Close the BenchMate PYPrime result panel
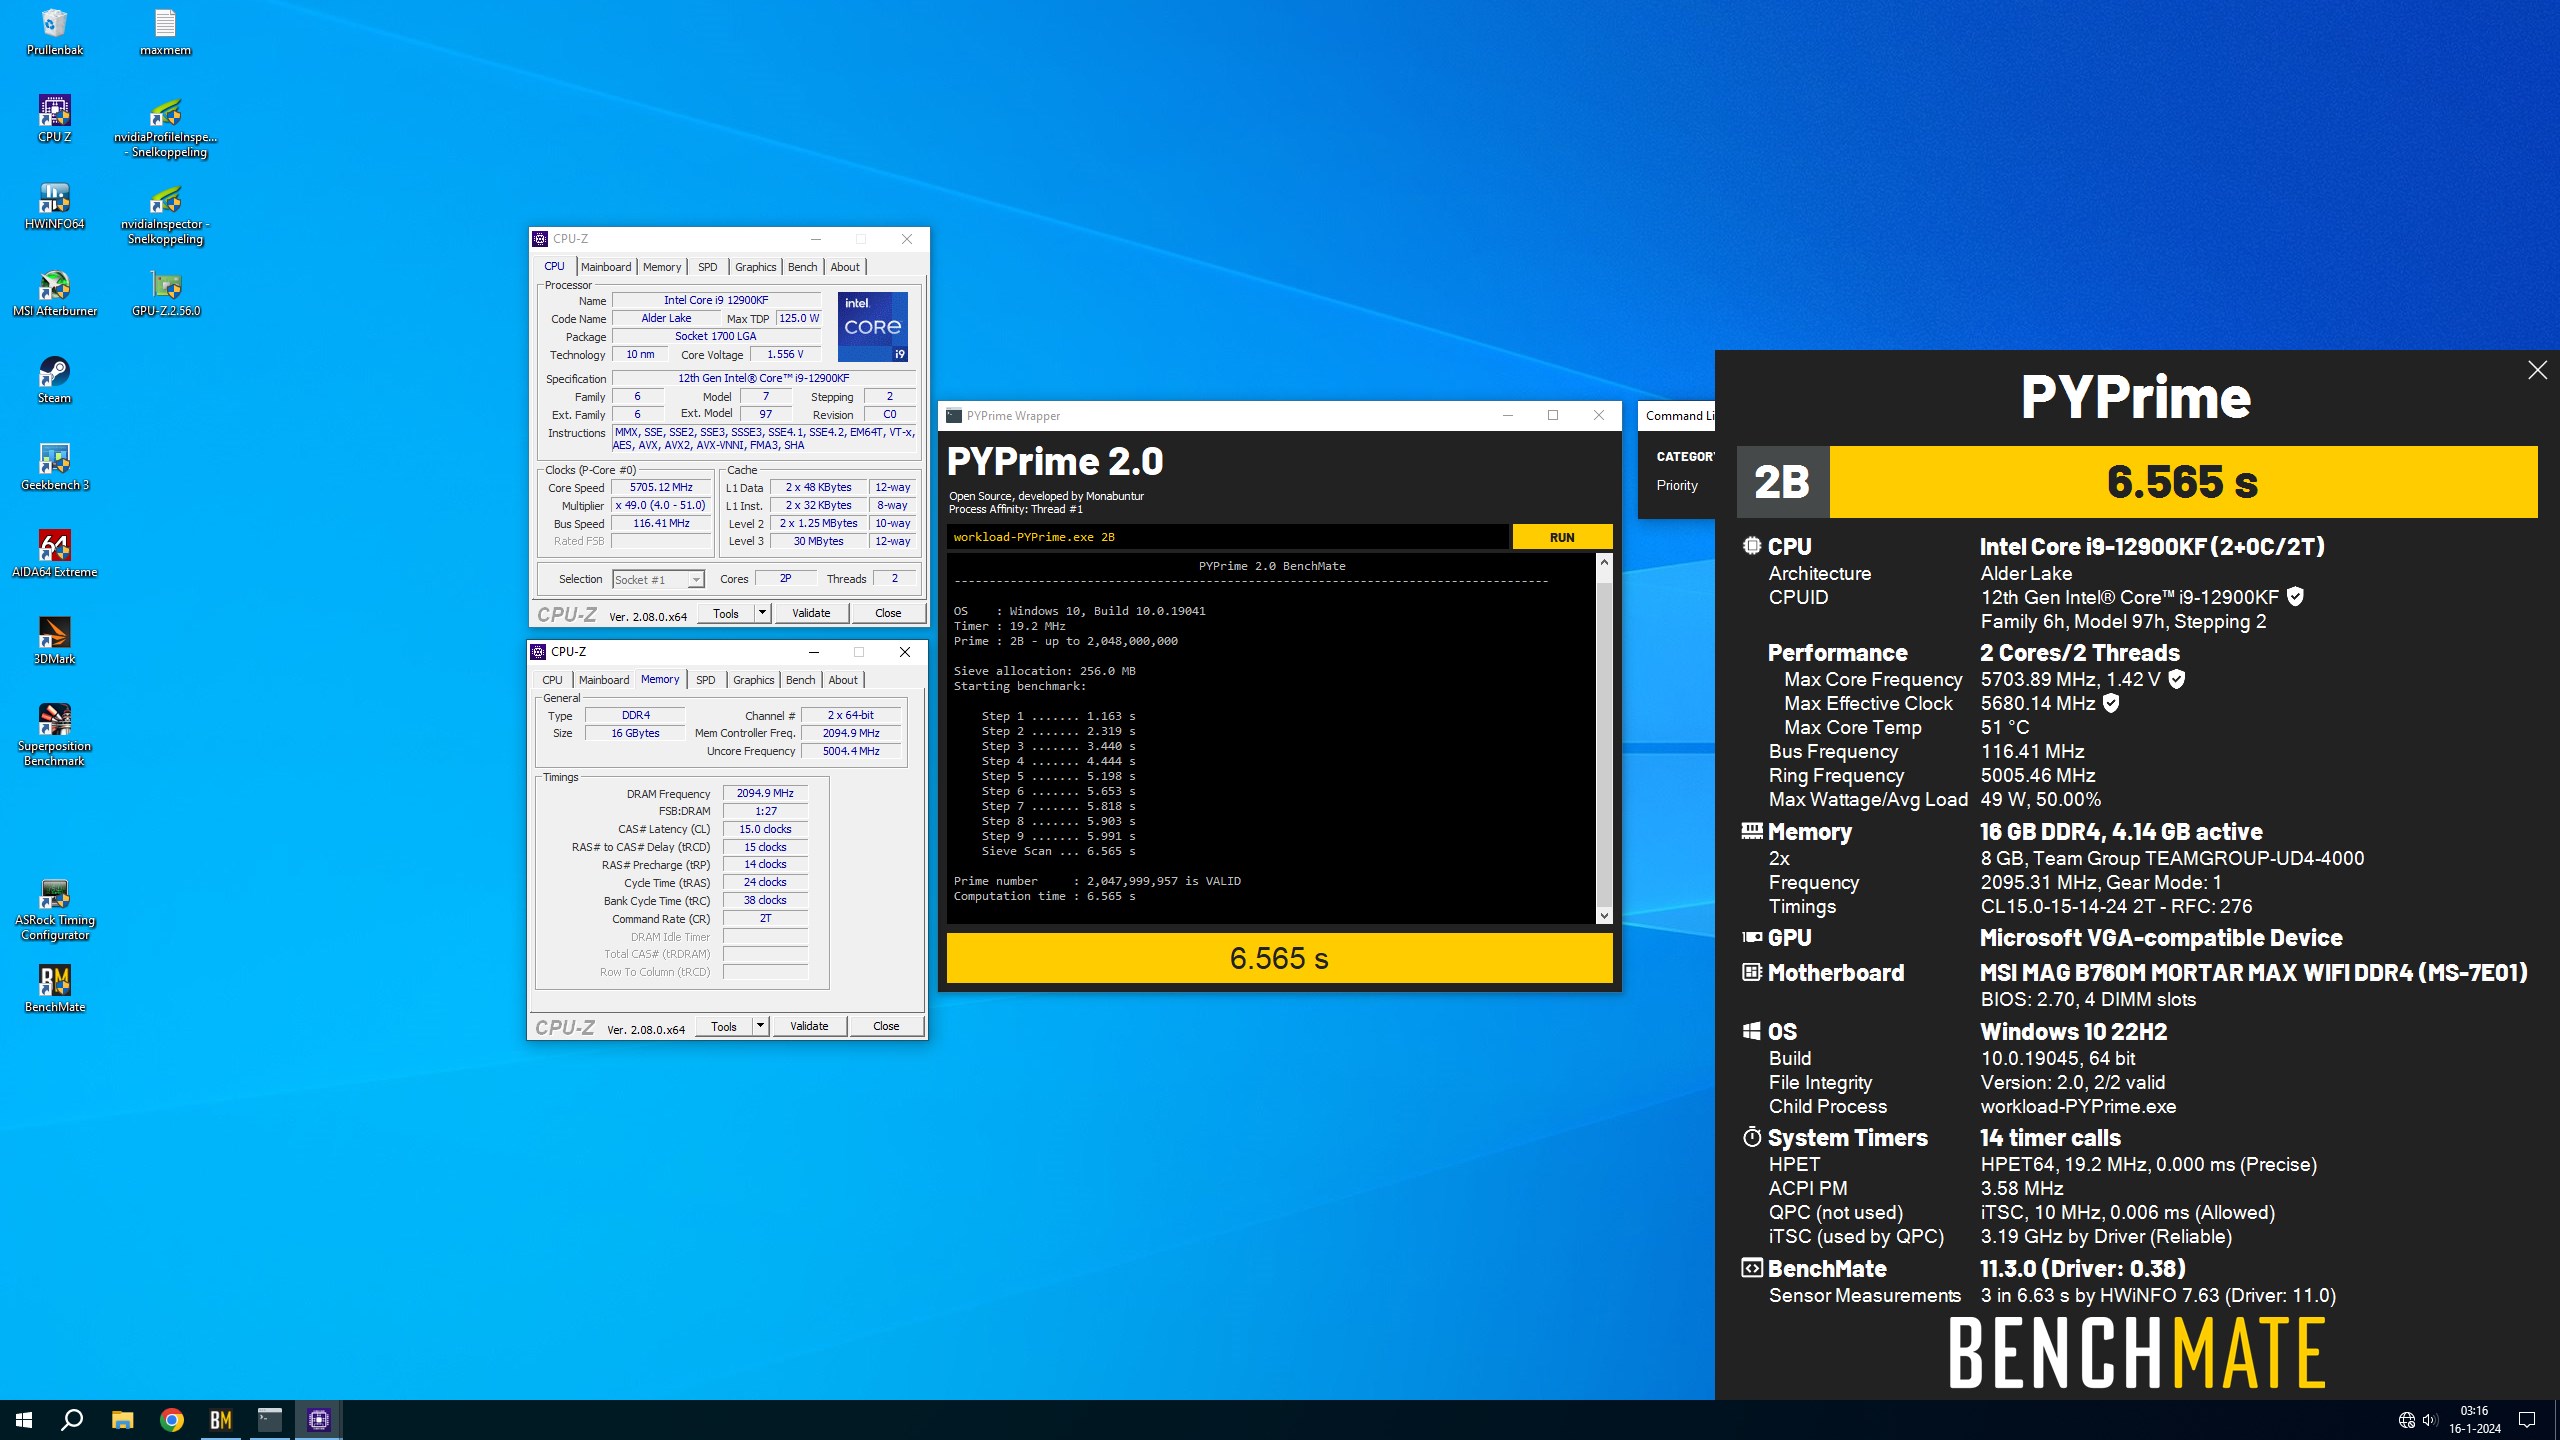 tap(2537, 370)
